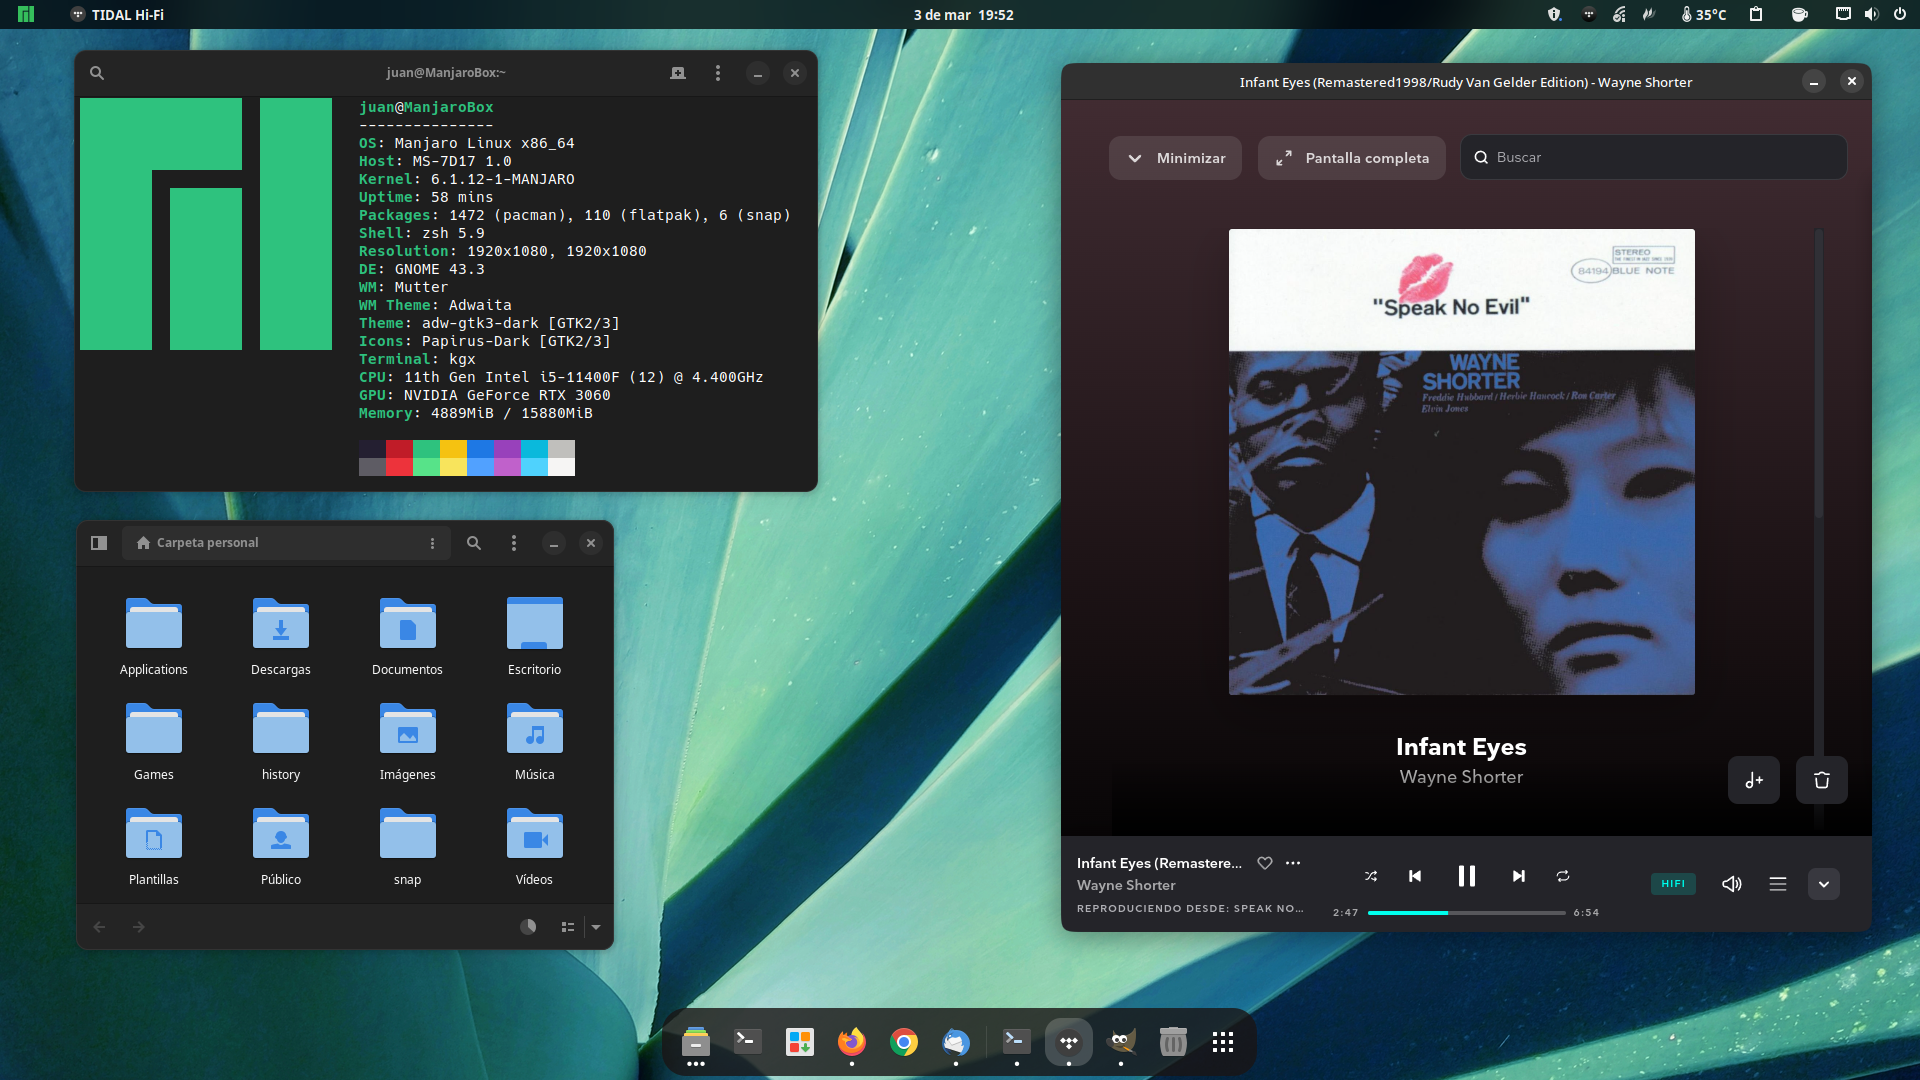1920x1080 pixels.
Task: Open the clock calendar 3 de mar 19:52
Action: [964, 15]
